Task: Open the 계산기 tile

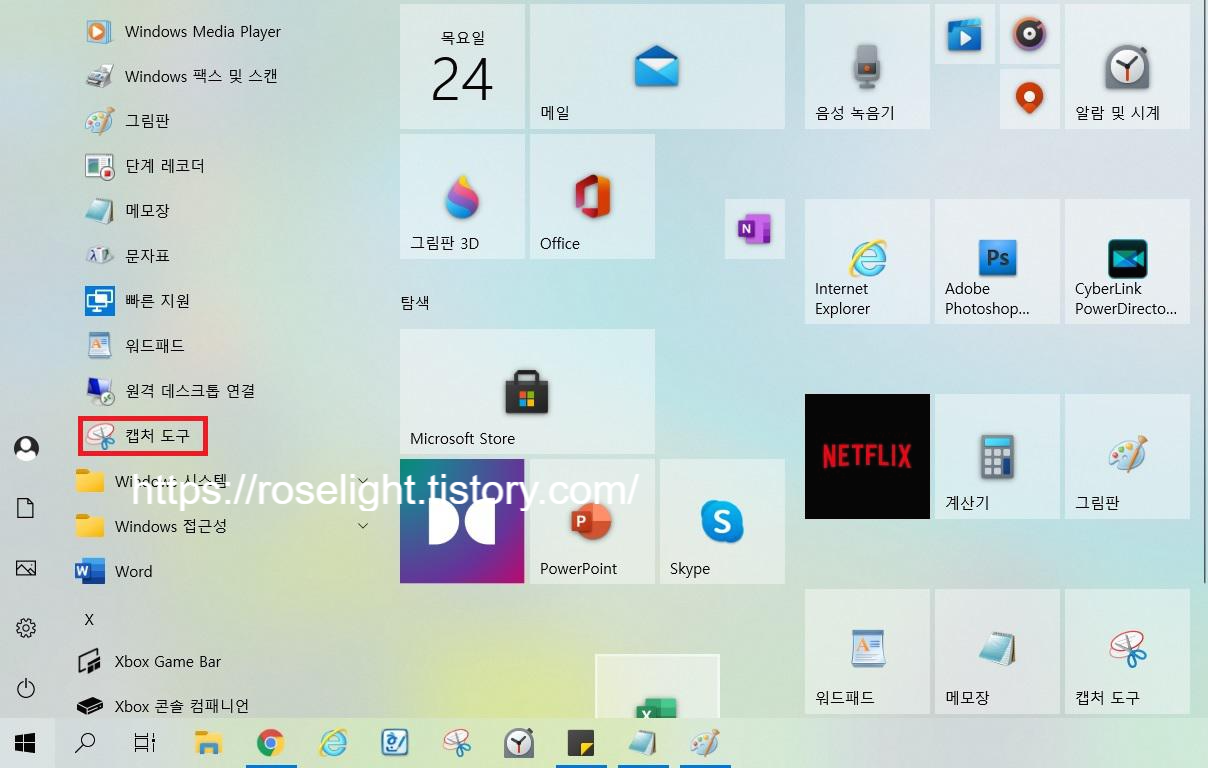Action: [x=997, y=457]
